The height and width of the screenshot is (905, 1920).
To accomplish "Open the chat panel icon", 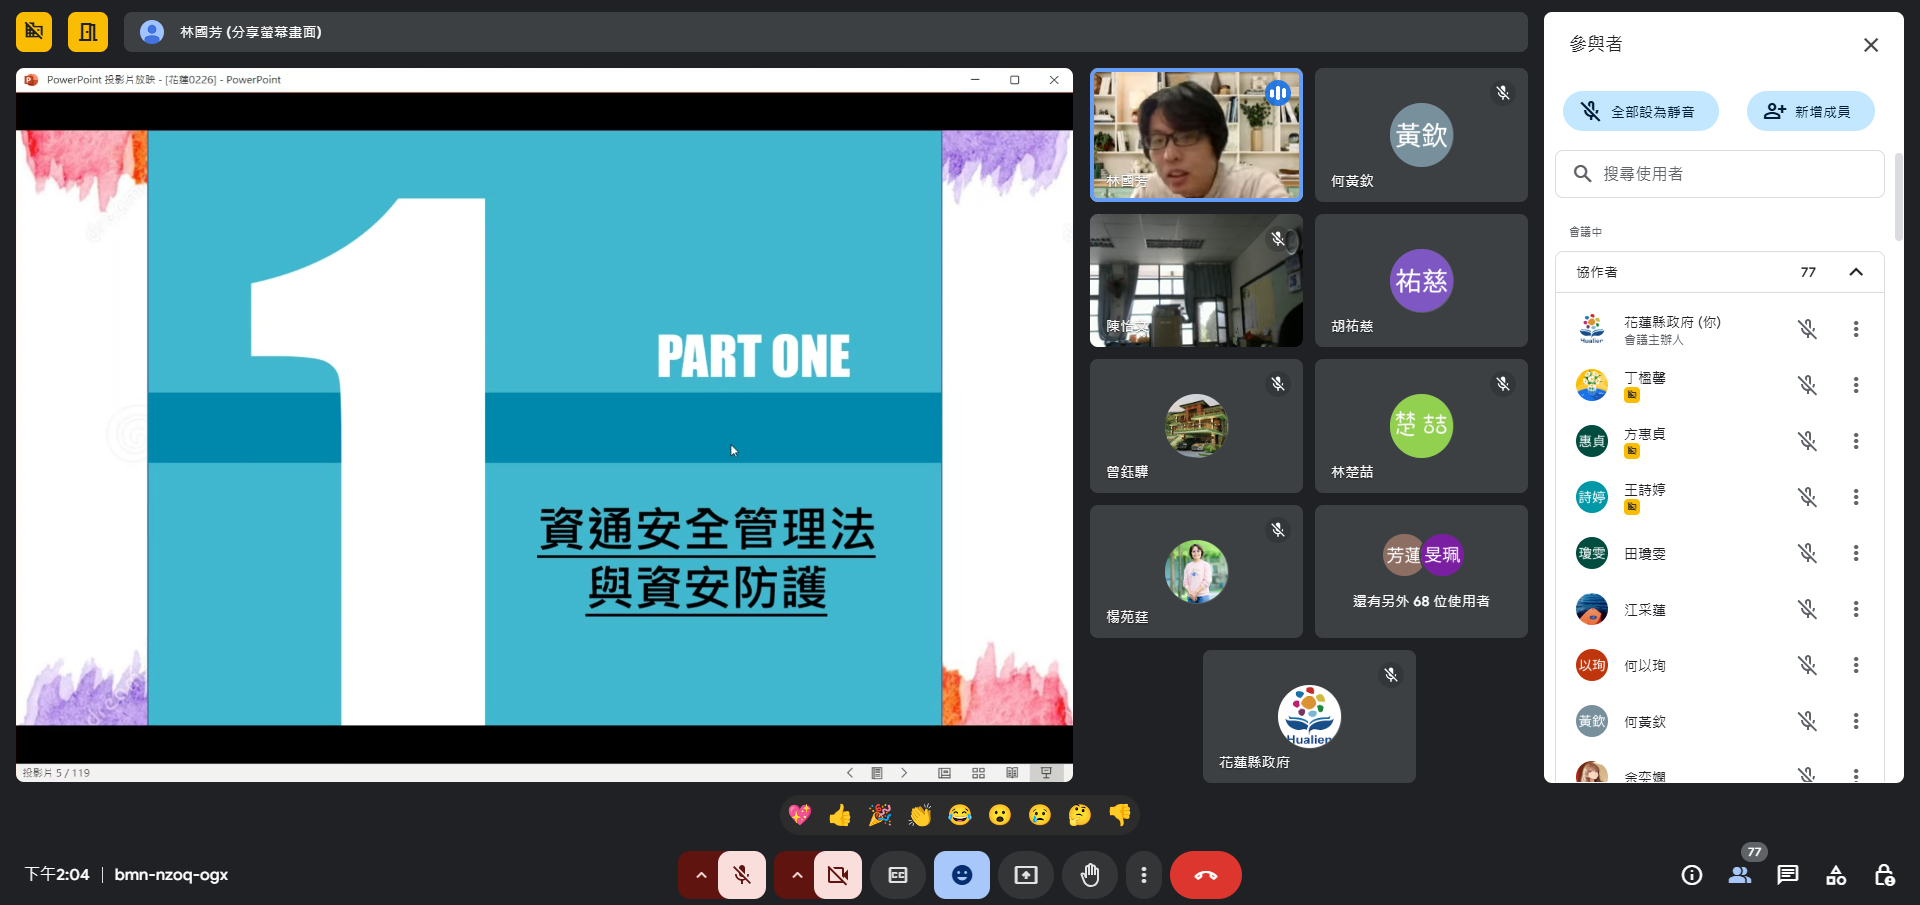I will [1787, 875].
